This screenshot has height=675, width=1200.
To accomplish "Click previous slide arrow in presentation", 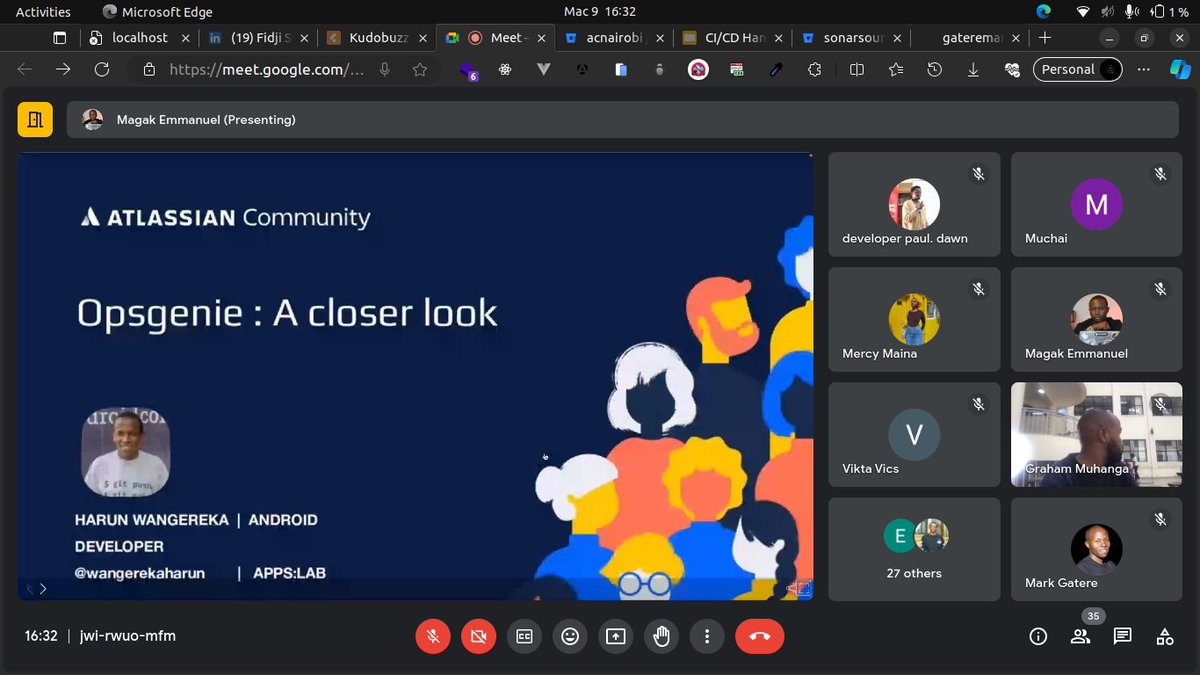I will (x=29, y=589).
